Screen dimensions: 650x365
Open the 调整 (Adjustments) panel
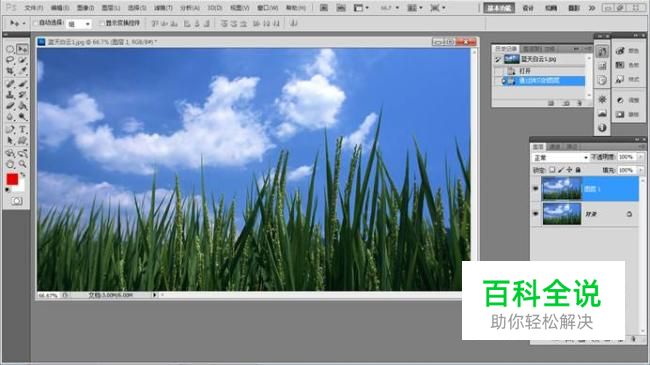(627, 100)
